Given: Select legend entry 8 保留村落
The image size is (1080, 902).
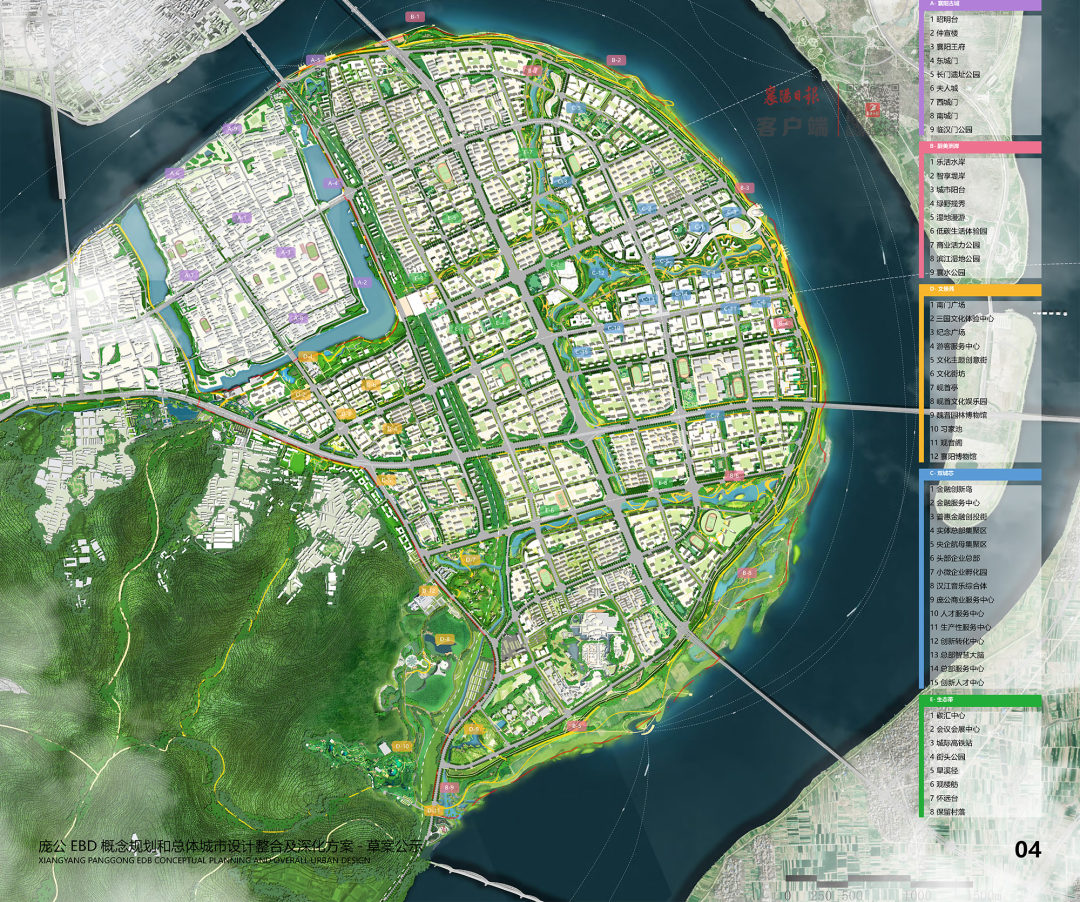Looking at the screenshot, I should tap(948, 812).
